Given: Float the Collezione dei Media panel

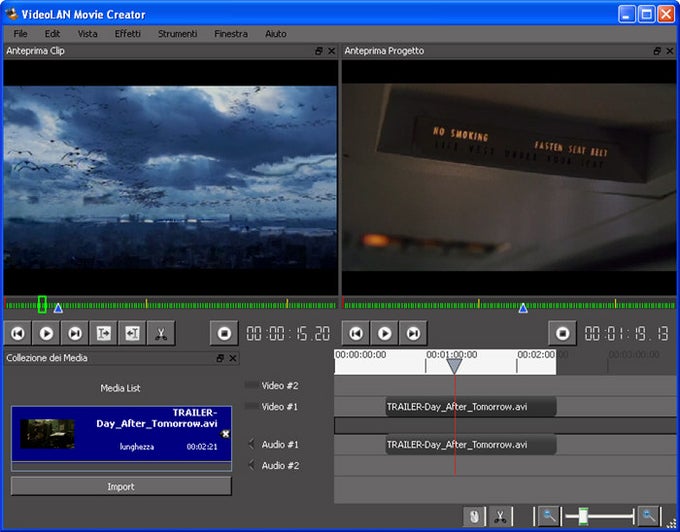Looking at the screenshot, I should [220, 358].
